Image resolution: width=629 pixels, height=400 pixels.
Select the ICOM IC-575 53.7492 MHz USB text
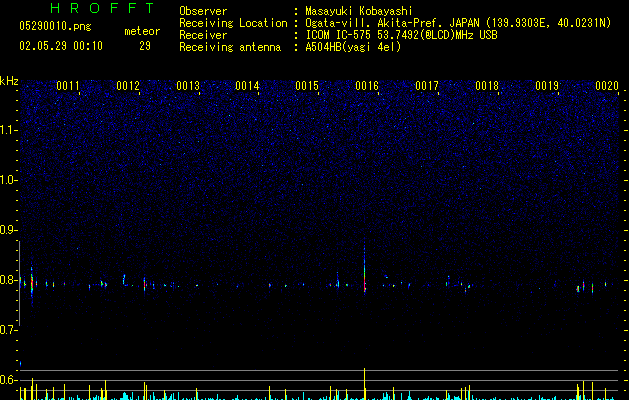coord(401,35)
